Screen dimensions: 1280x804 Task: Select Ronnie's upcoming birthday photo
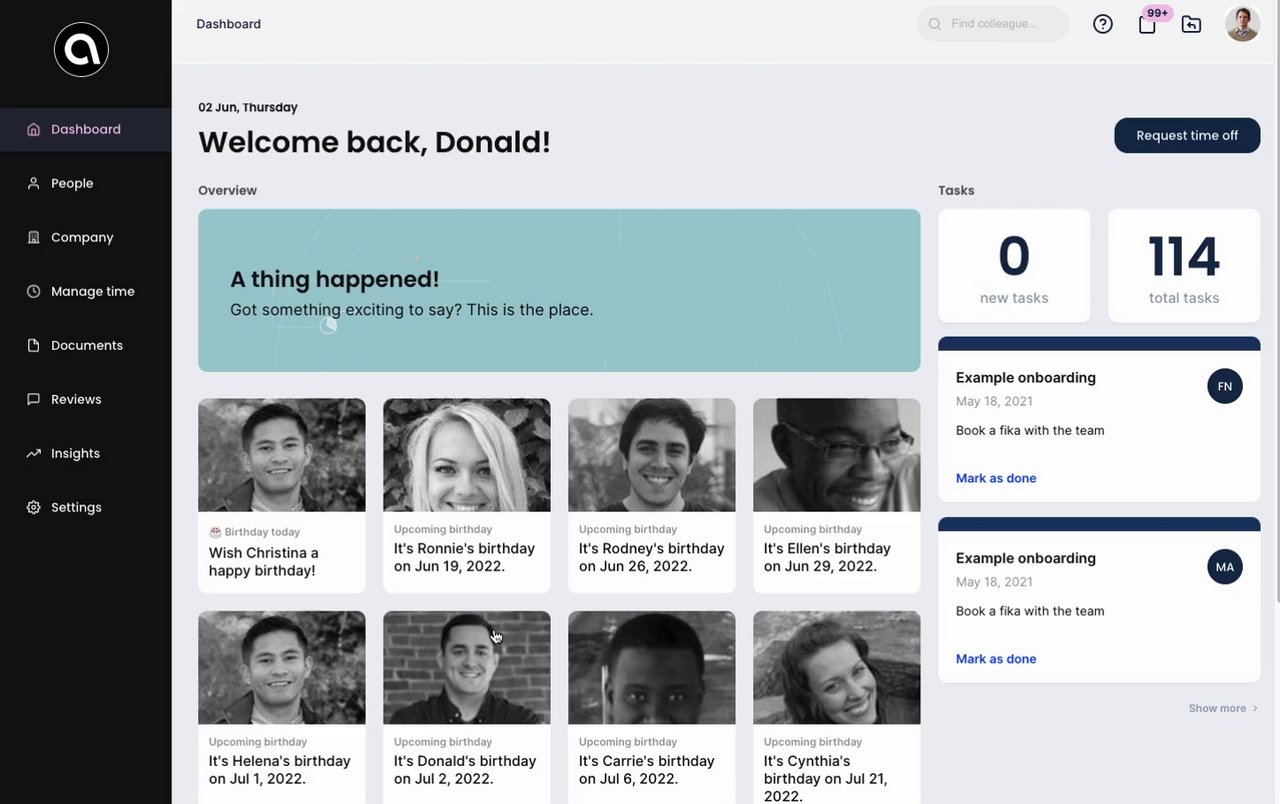tap(467, 455)
